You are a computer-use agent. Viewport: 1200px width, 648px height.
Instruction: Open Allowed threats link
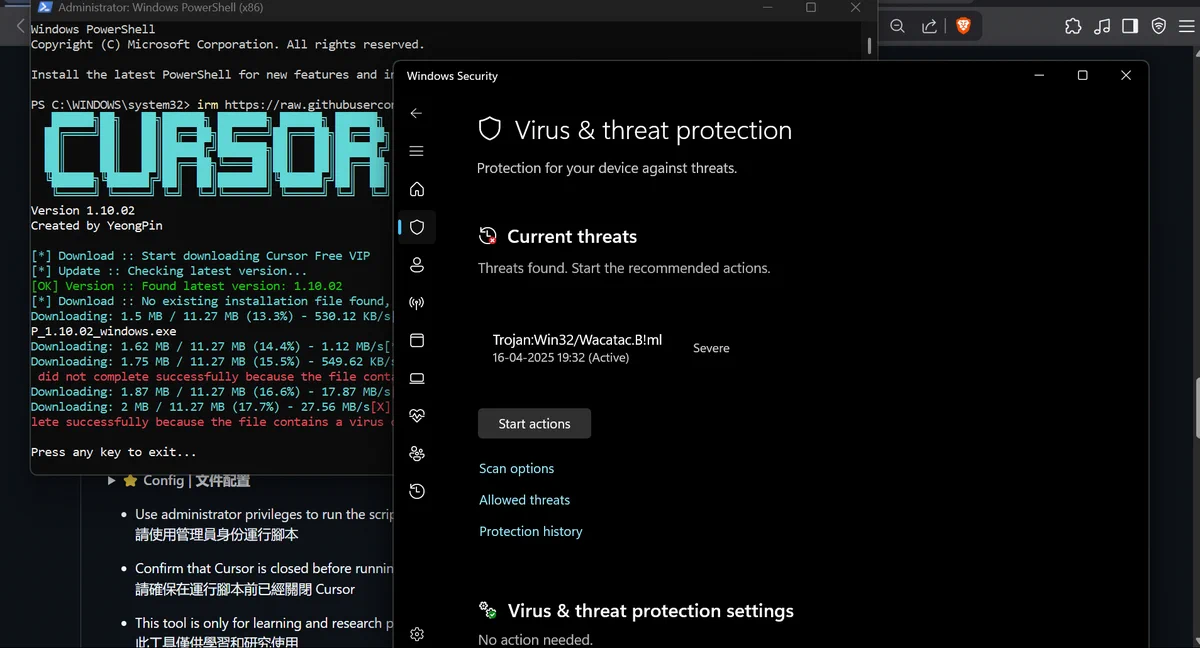tap(524, 500)
